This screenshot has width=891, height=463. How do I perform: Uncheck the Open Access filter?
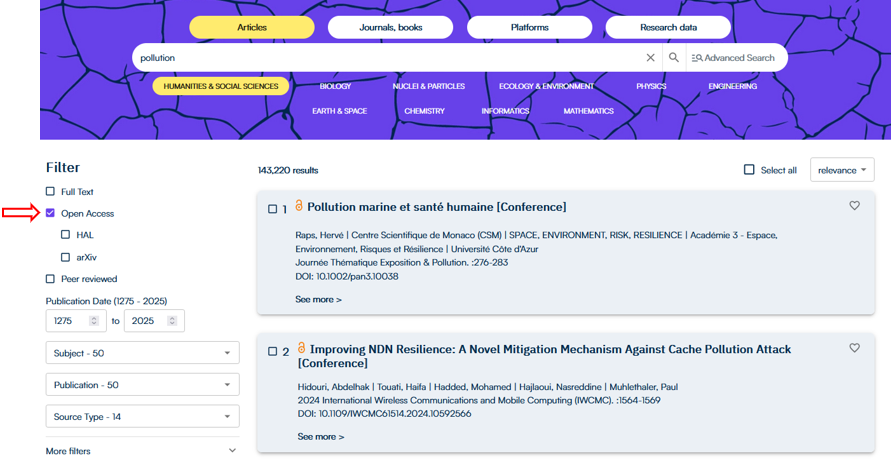[50, 213]
